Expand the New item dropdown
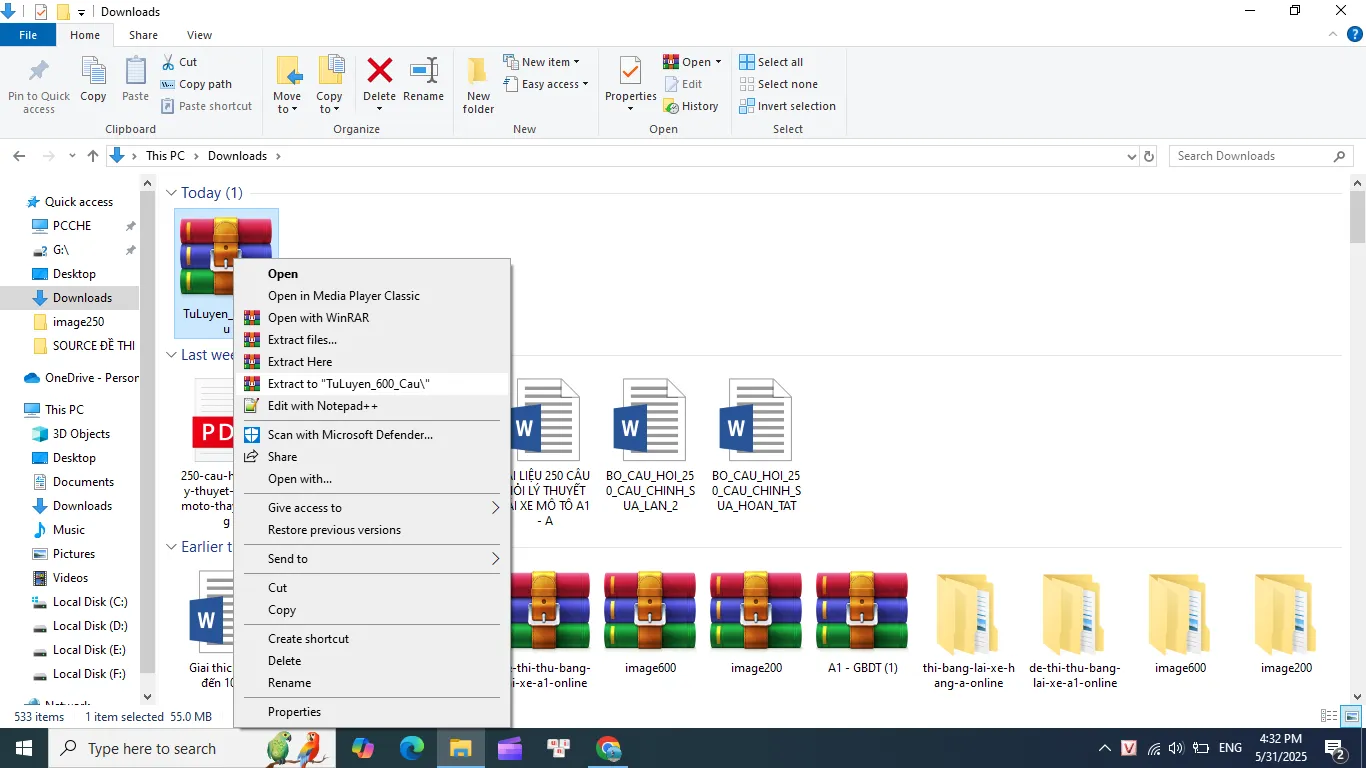The height and width of the screenshot is (768, 1366). click(x=578, y=61)
